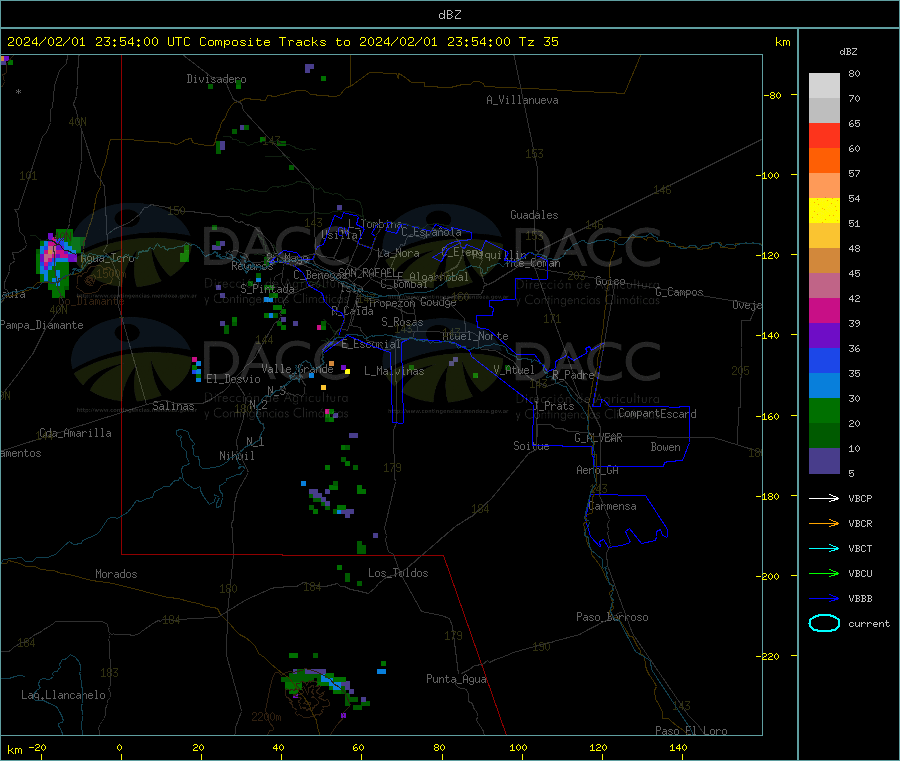Click the G_Campos location label
The height and width of the screenshot is (761, 900).
(680, 292)
